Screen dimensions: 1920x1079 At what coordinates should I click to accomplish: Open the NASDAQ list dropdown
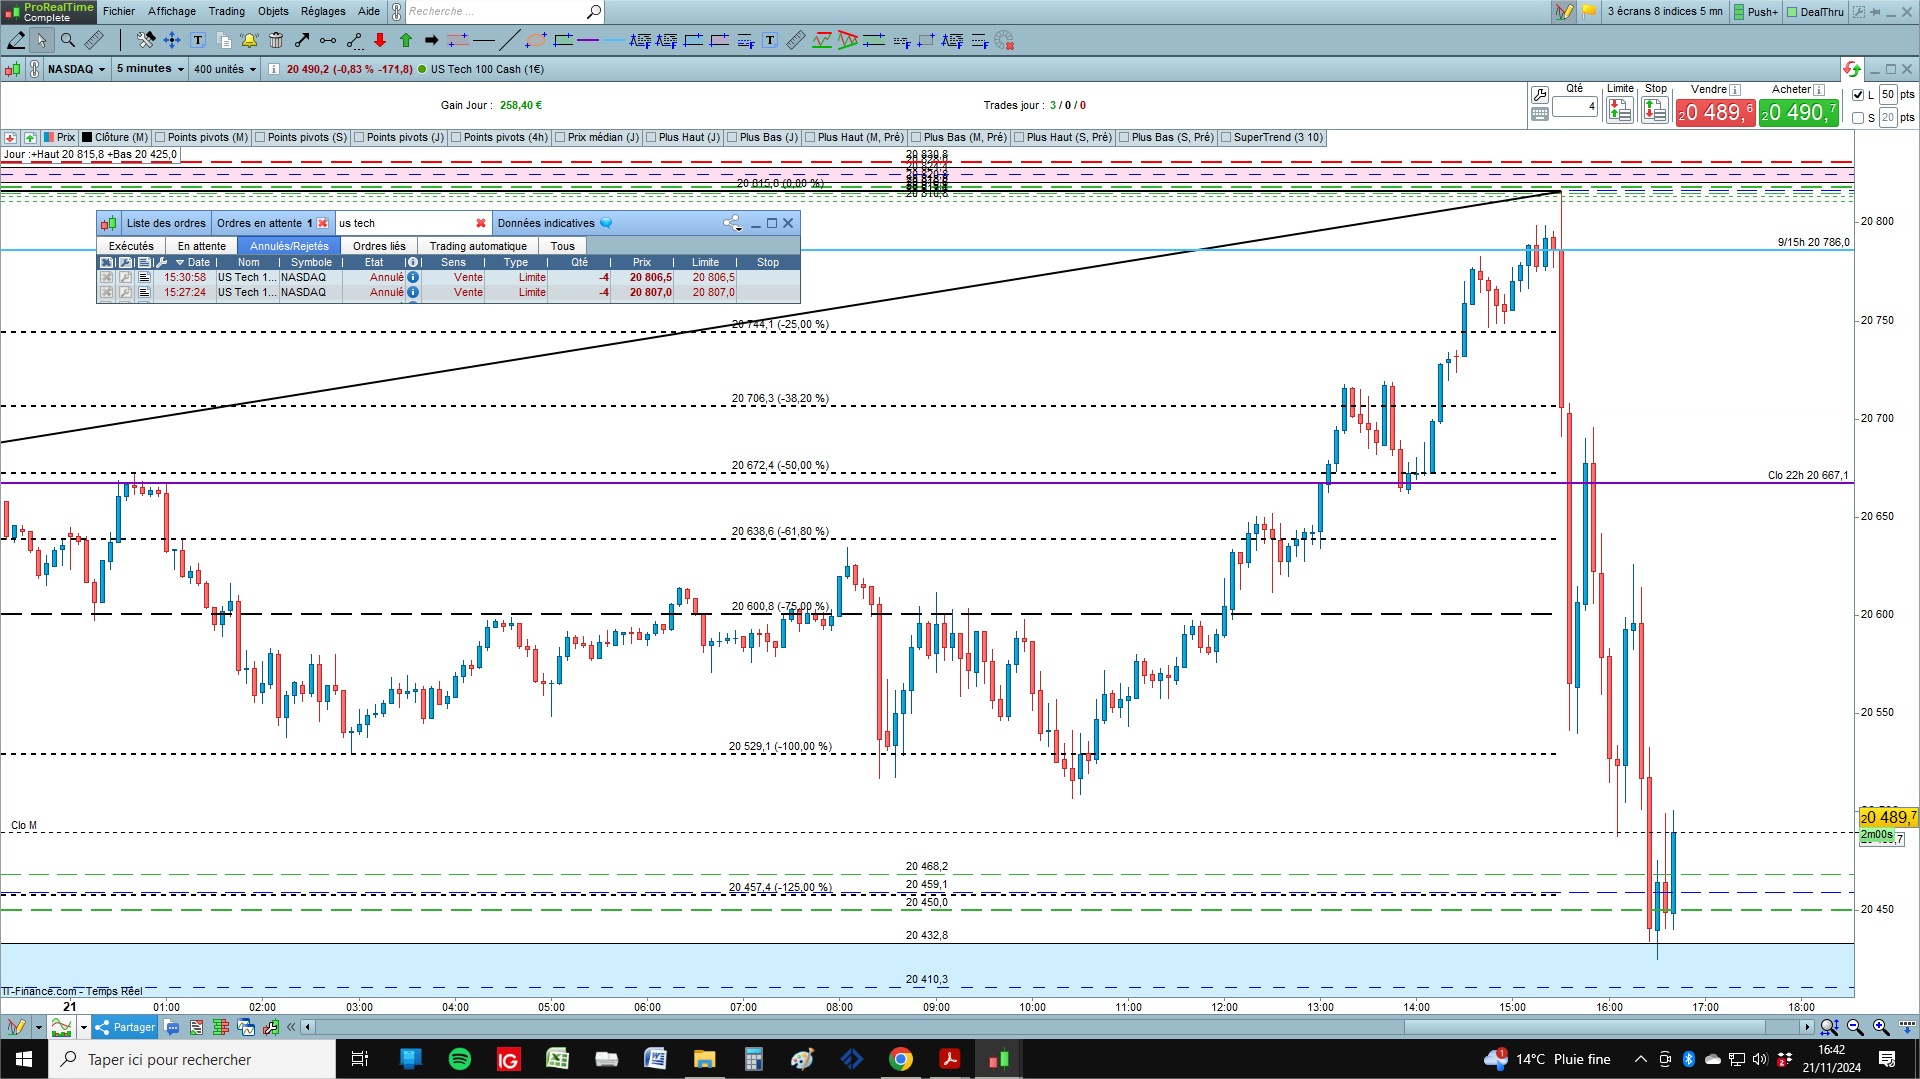coord(77,69)
